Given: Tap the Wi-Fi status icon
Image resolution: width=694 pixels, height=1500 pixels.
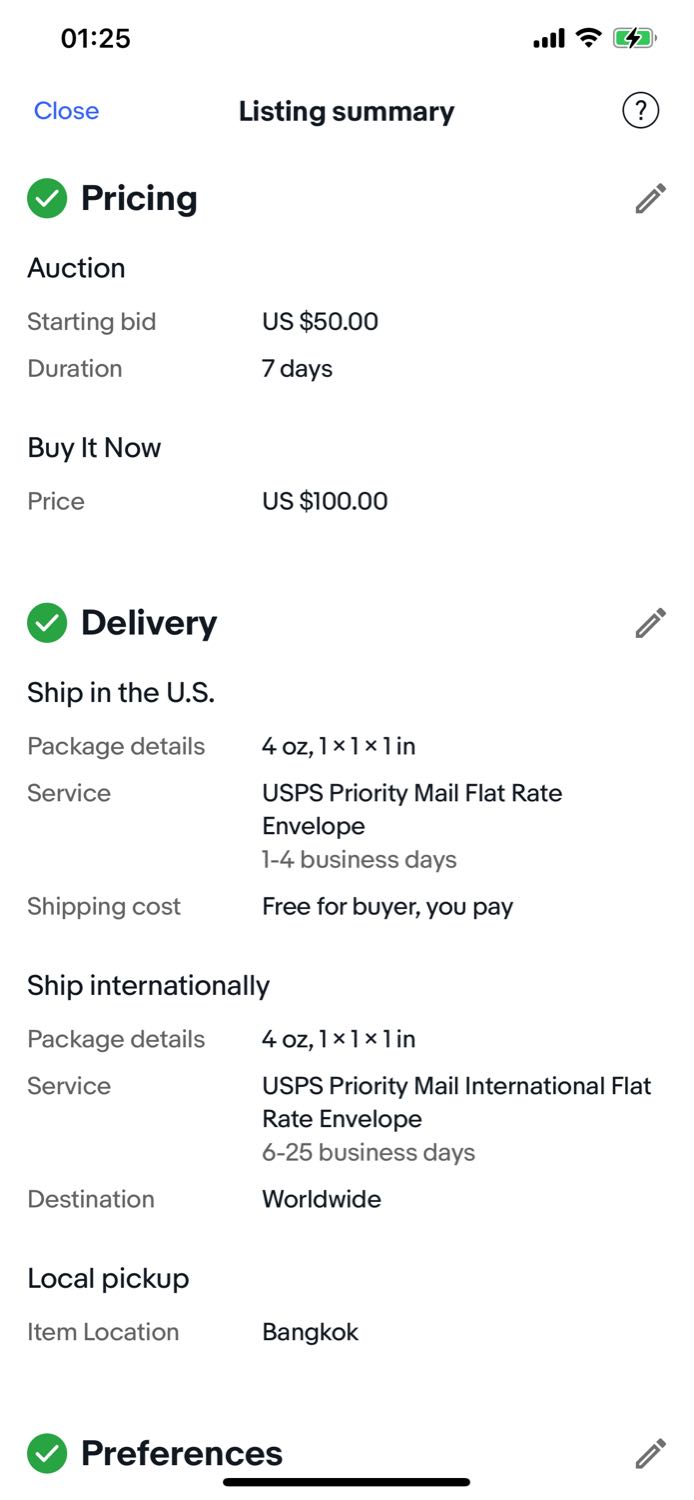Looking at the screenshot, I should [589, 39].
